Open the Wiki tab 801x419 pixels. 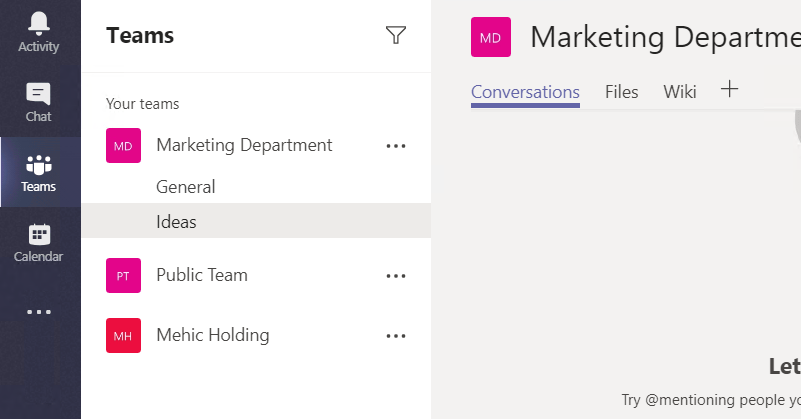coord(680,92)
